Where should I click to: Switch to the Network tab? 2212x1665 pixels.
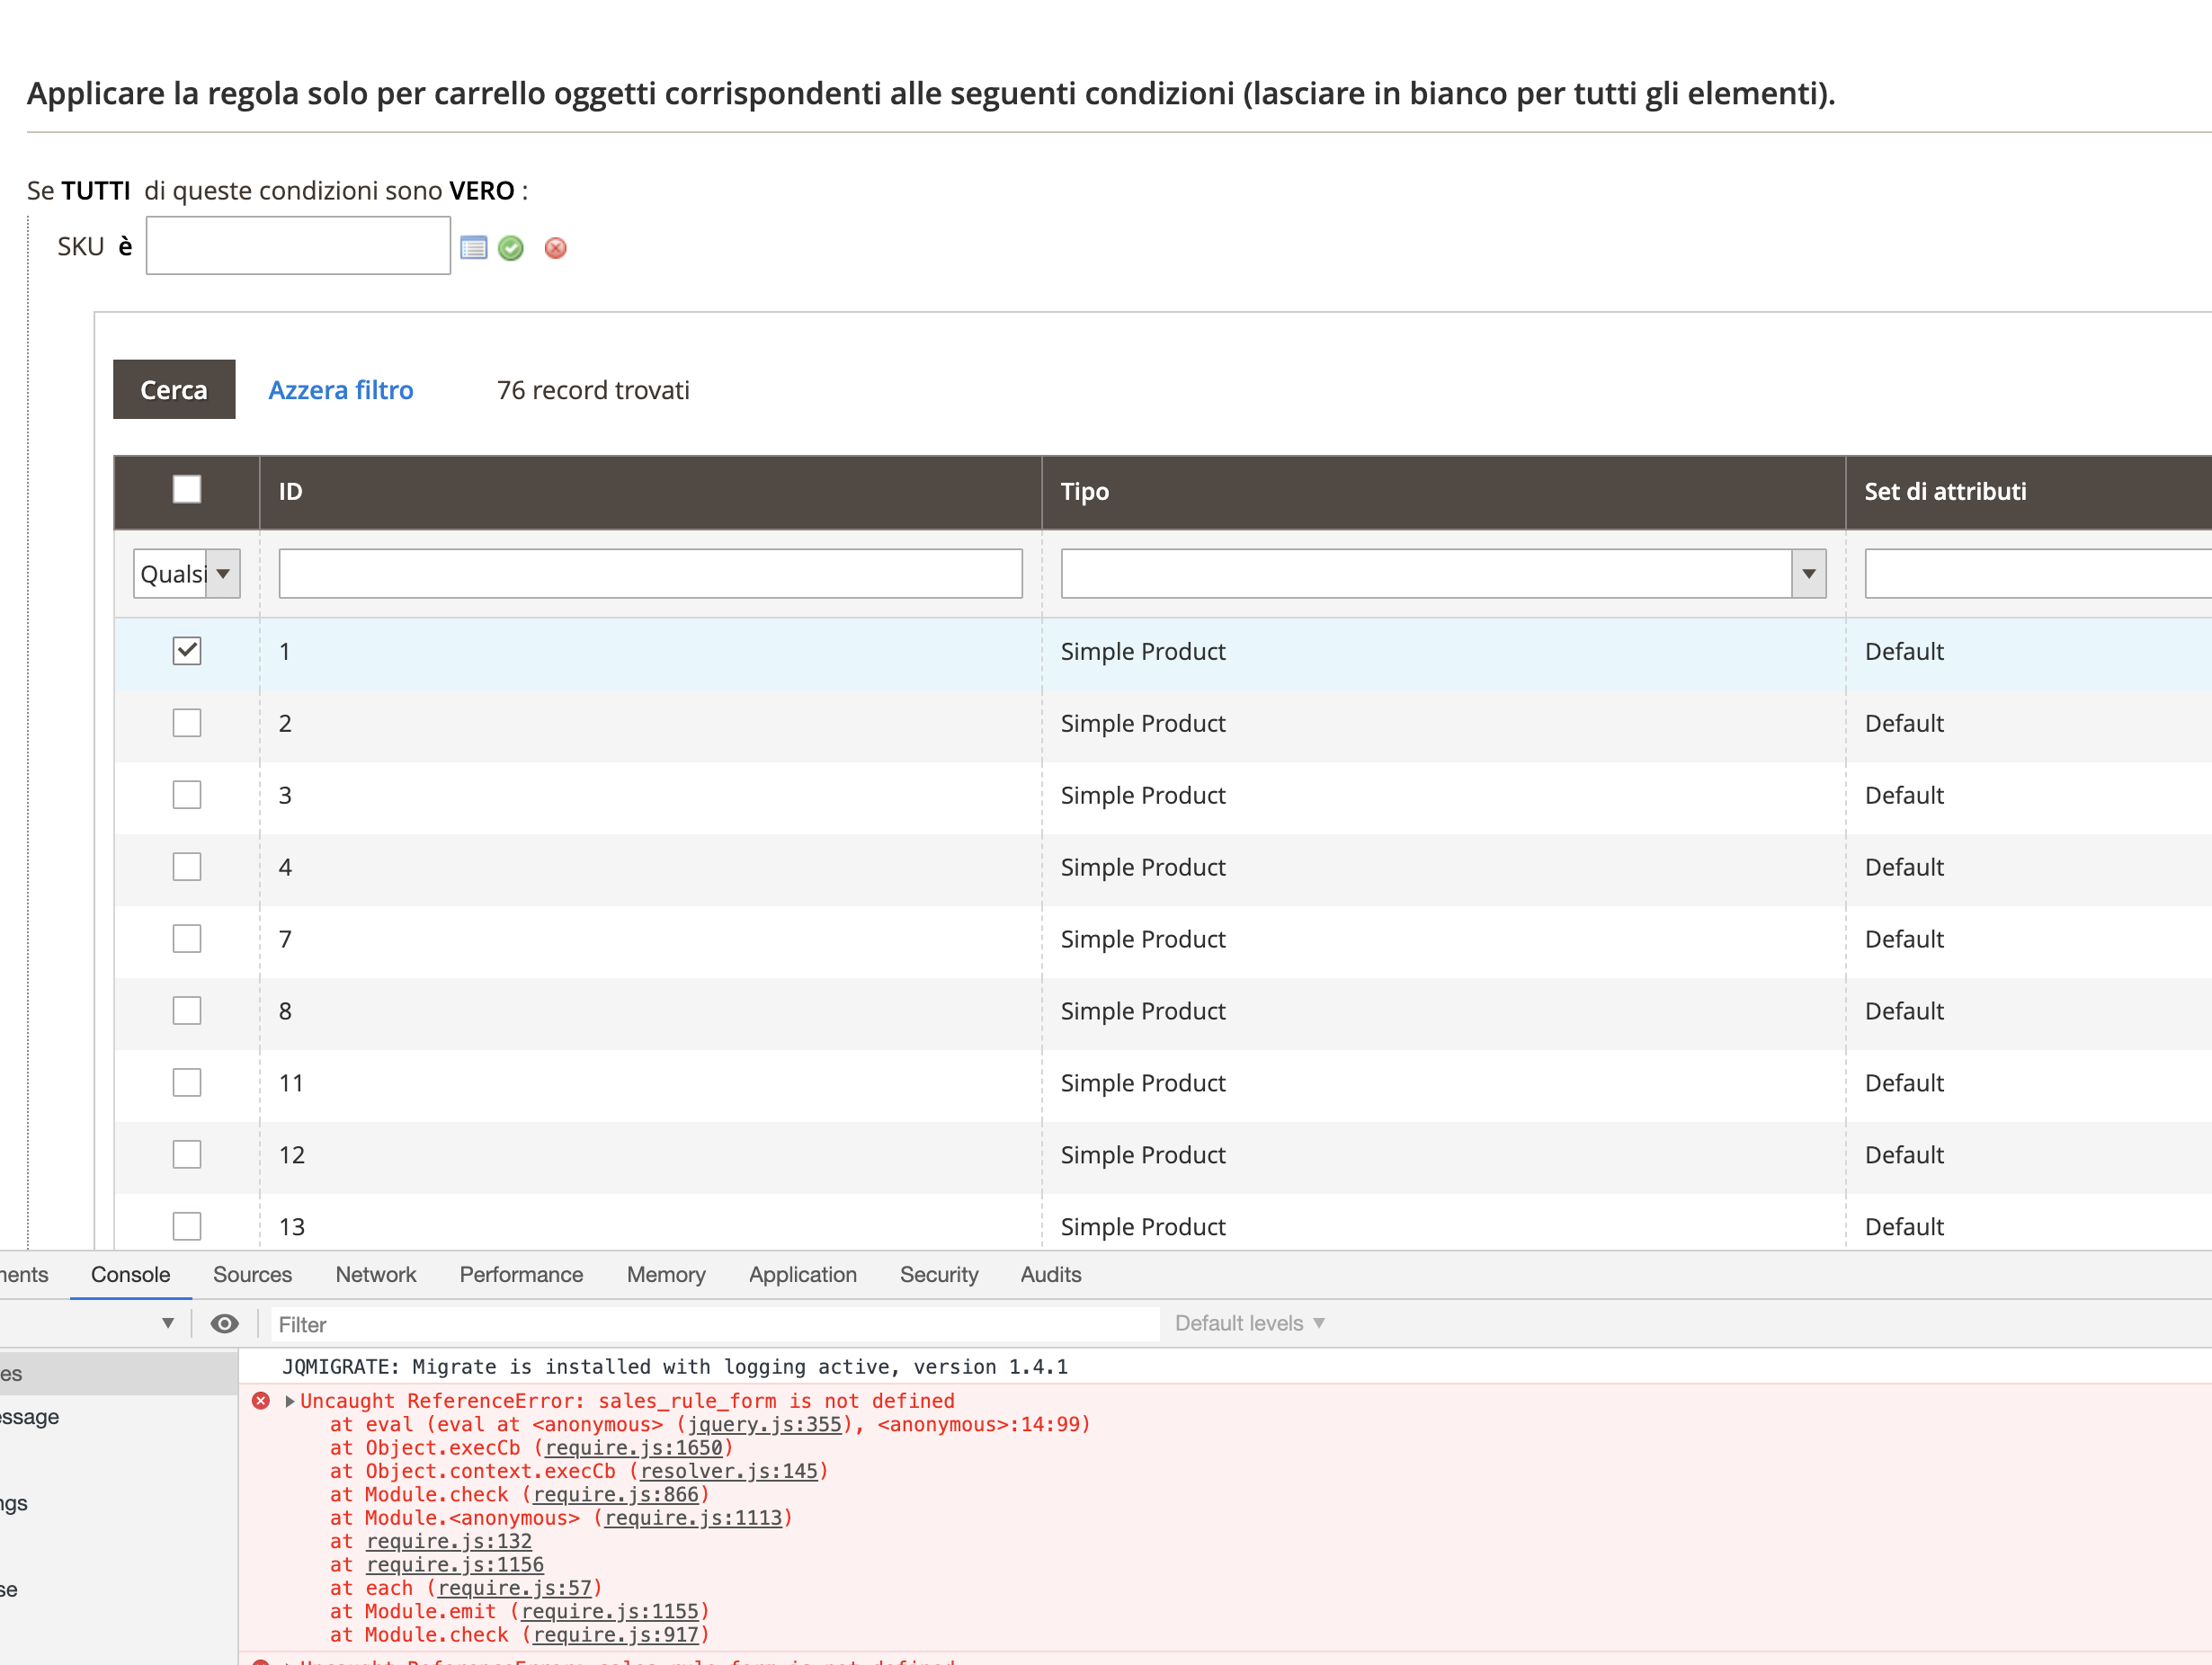point(375,1274)
